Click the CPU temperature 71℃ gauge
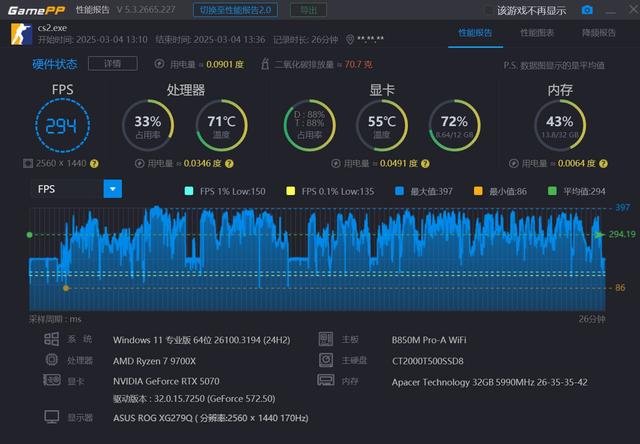 (x=221, y=125)
